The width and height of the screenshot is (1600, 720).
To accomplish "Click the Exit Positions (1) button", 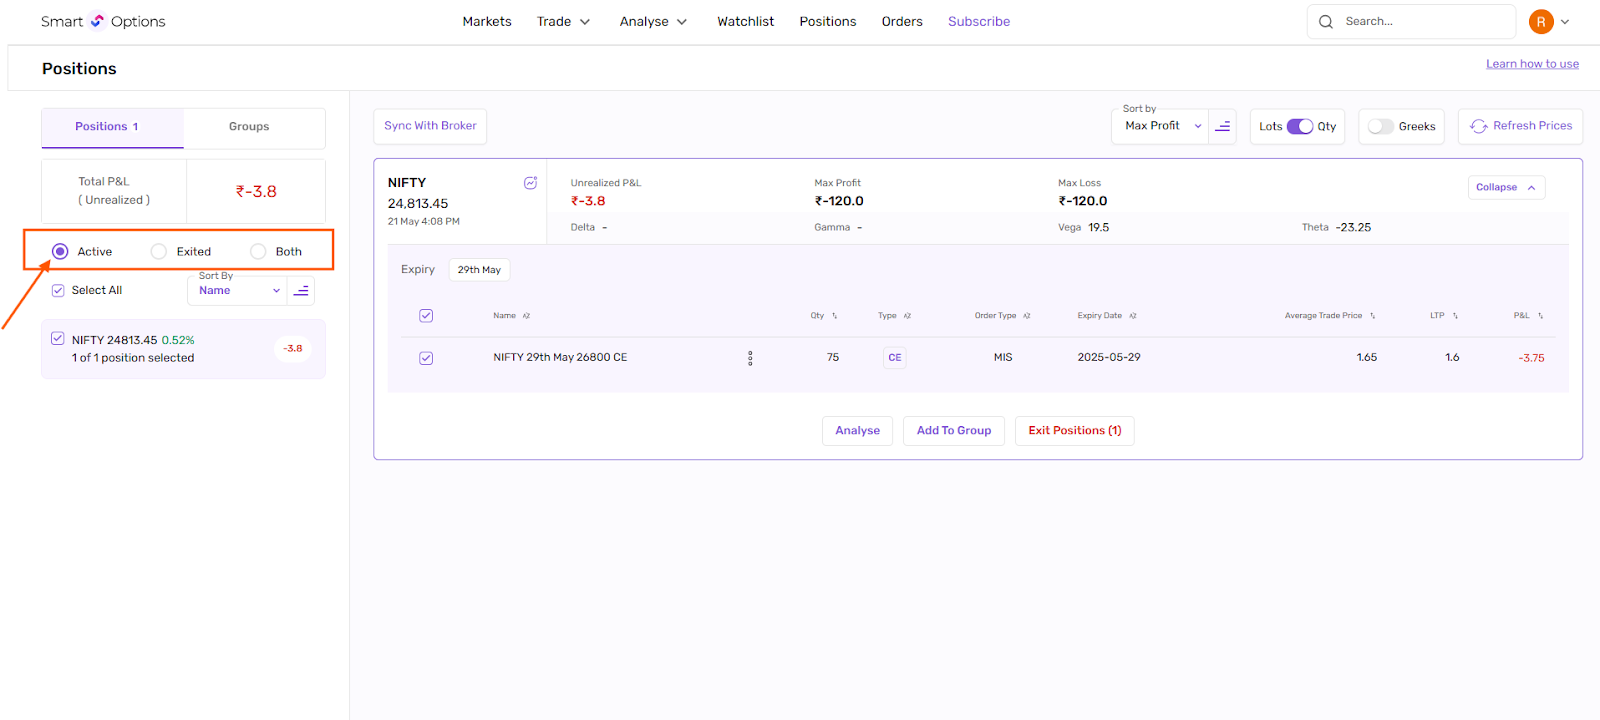I will tap(1074, 431).
